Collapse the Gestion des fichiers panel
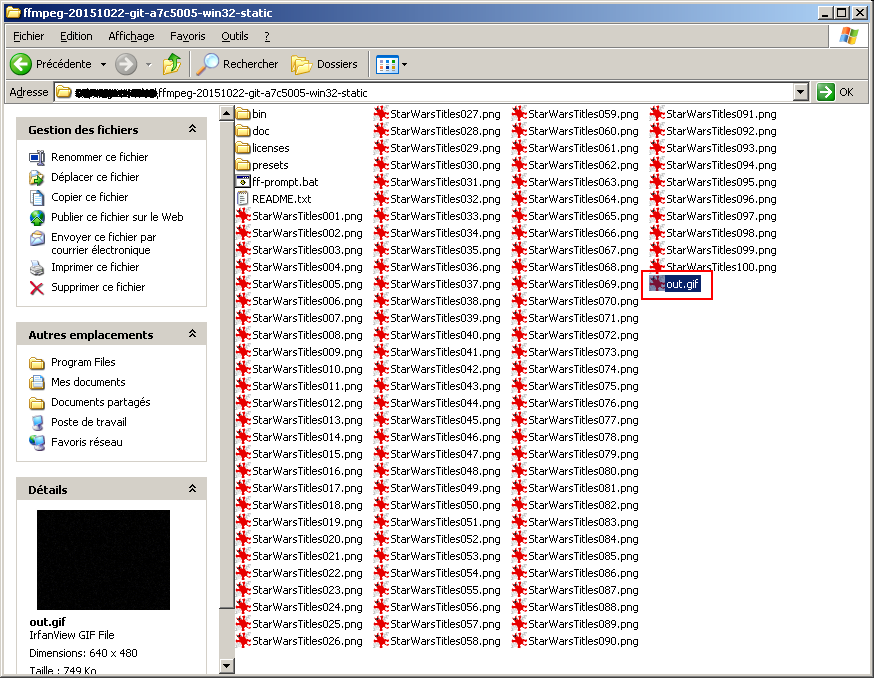This screenshot has width=874, height=678. pyautogui.click(x=192, y=130)
